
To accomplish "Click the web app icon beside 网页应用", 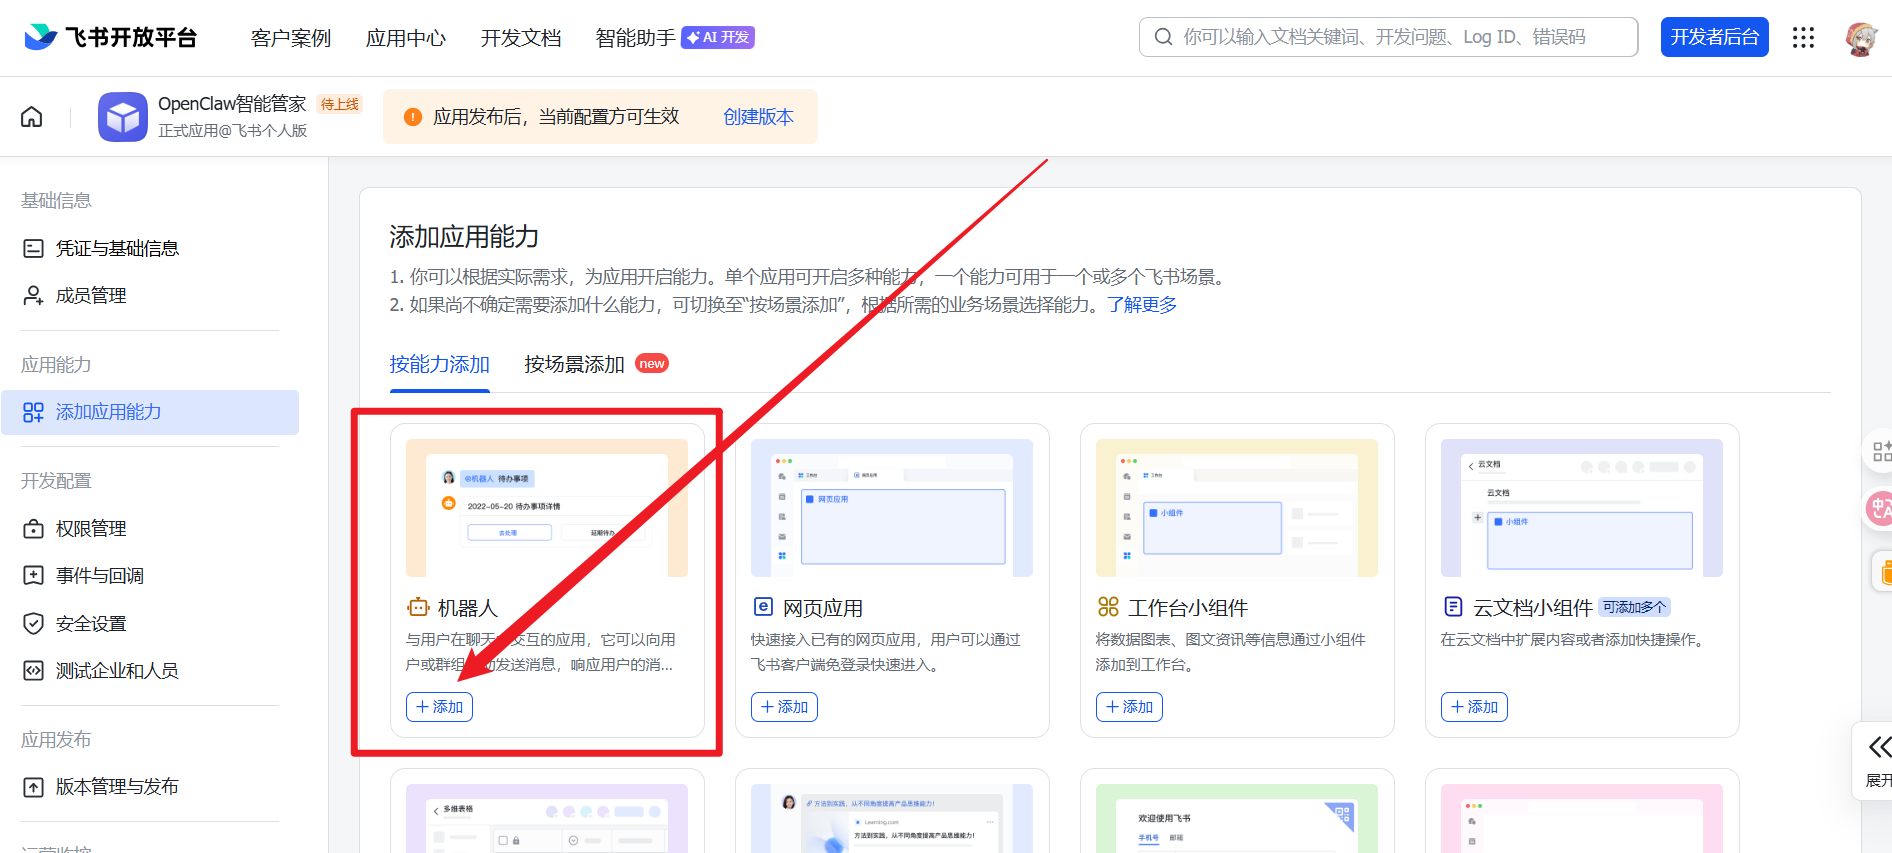I will pyautogui.click(x=762, y=607).
